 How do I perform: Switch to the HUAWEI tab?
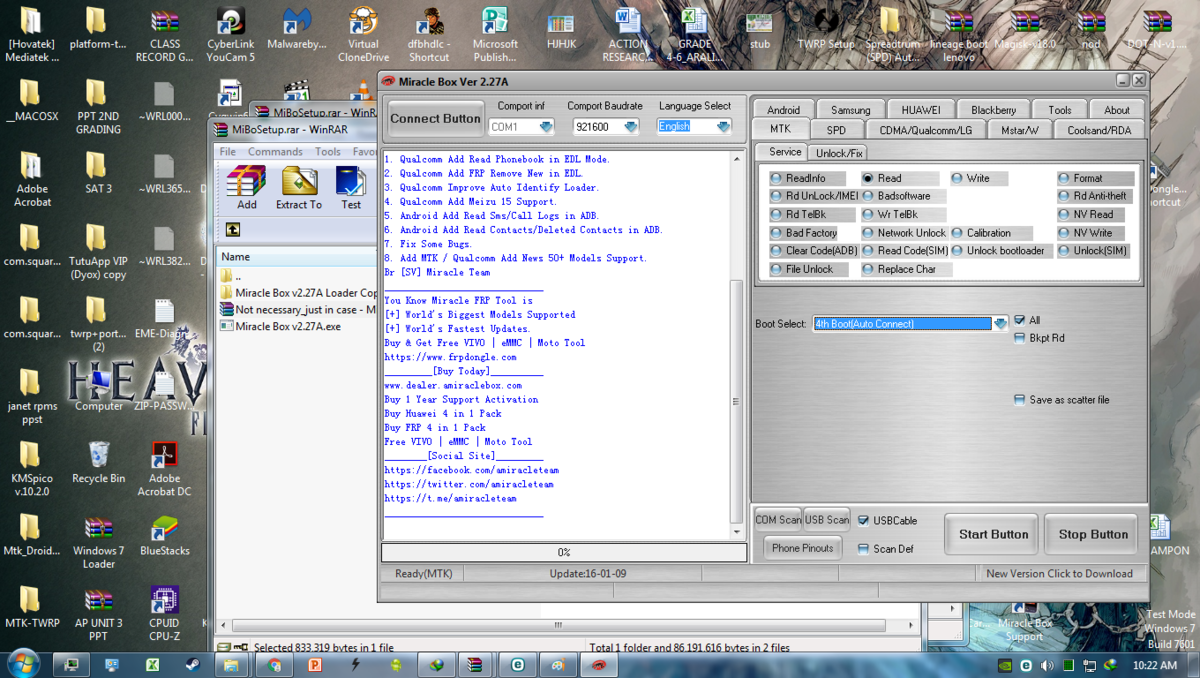[920, 110]
